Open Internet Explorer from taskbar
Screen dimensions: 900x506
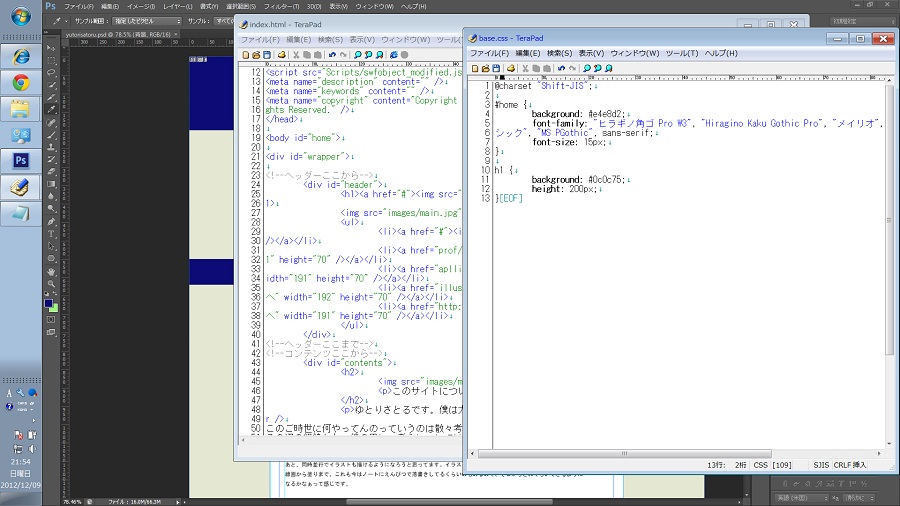pos(21,57)
